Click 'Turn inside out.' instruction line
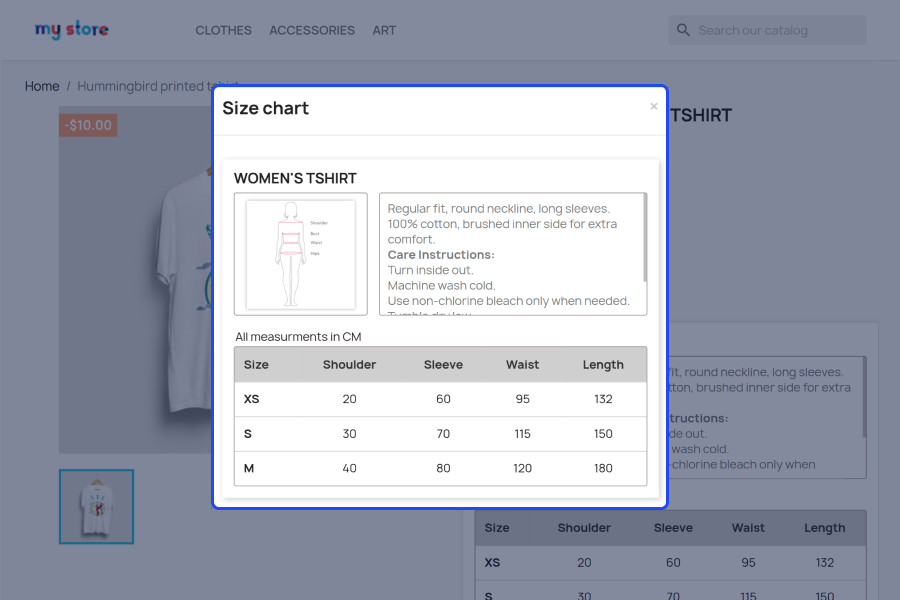This screenshot has height=600, width=900. point(430,270)
